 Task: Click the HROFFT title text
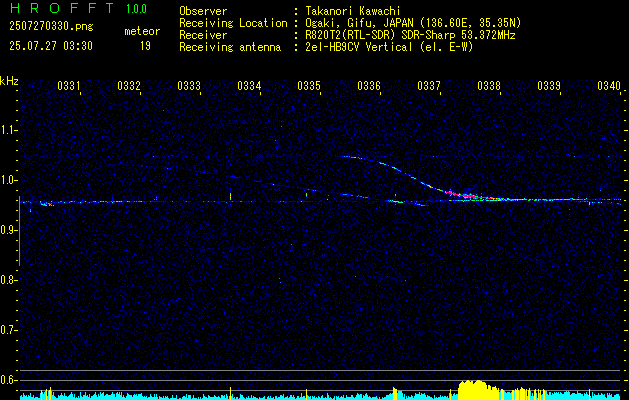click(x=62, y=8)
